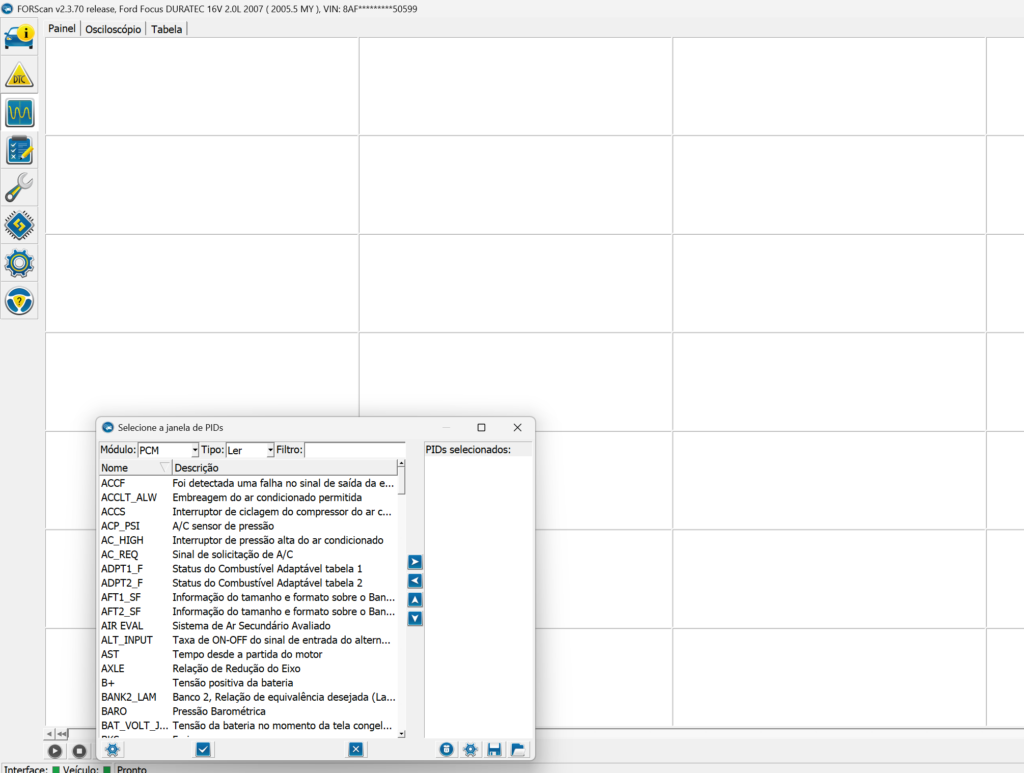
Task: Move selected PID up
Action: tap(415, 600)
